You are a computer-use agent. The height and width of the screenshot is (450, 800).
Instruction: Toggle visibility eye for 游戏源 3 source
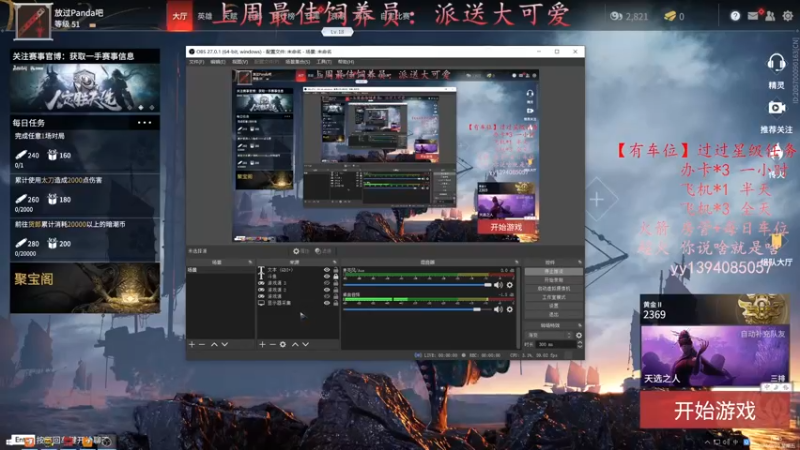click(x=327, y=283)
